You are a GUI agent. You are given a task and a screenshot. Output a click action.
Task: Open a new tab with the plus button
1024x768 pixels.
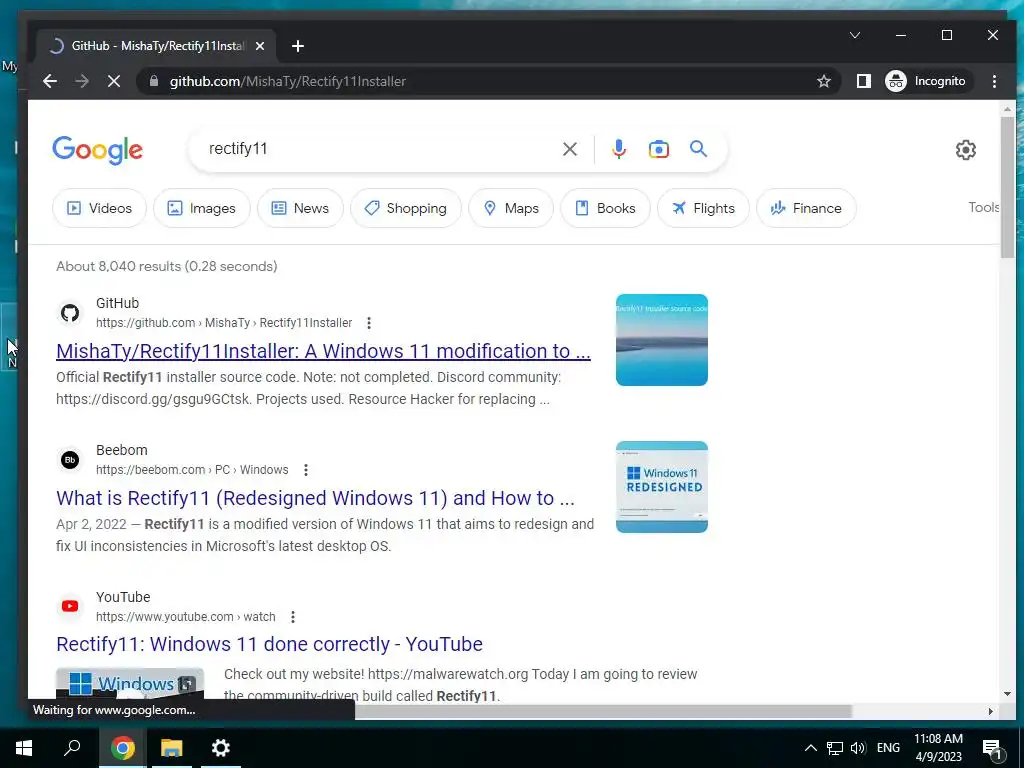298,46
